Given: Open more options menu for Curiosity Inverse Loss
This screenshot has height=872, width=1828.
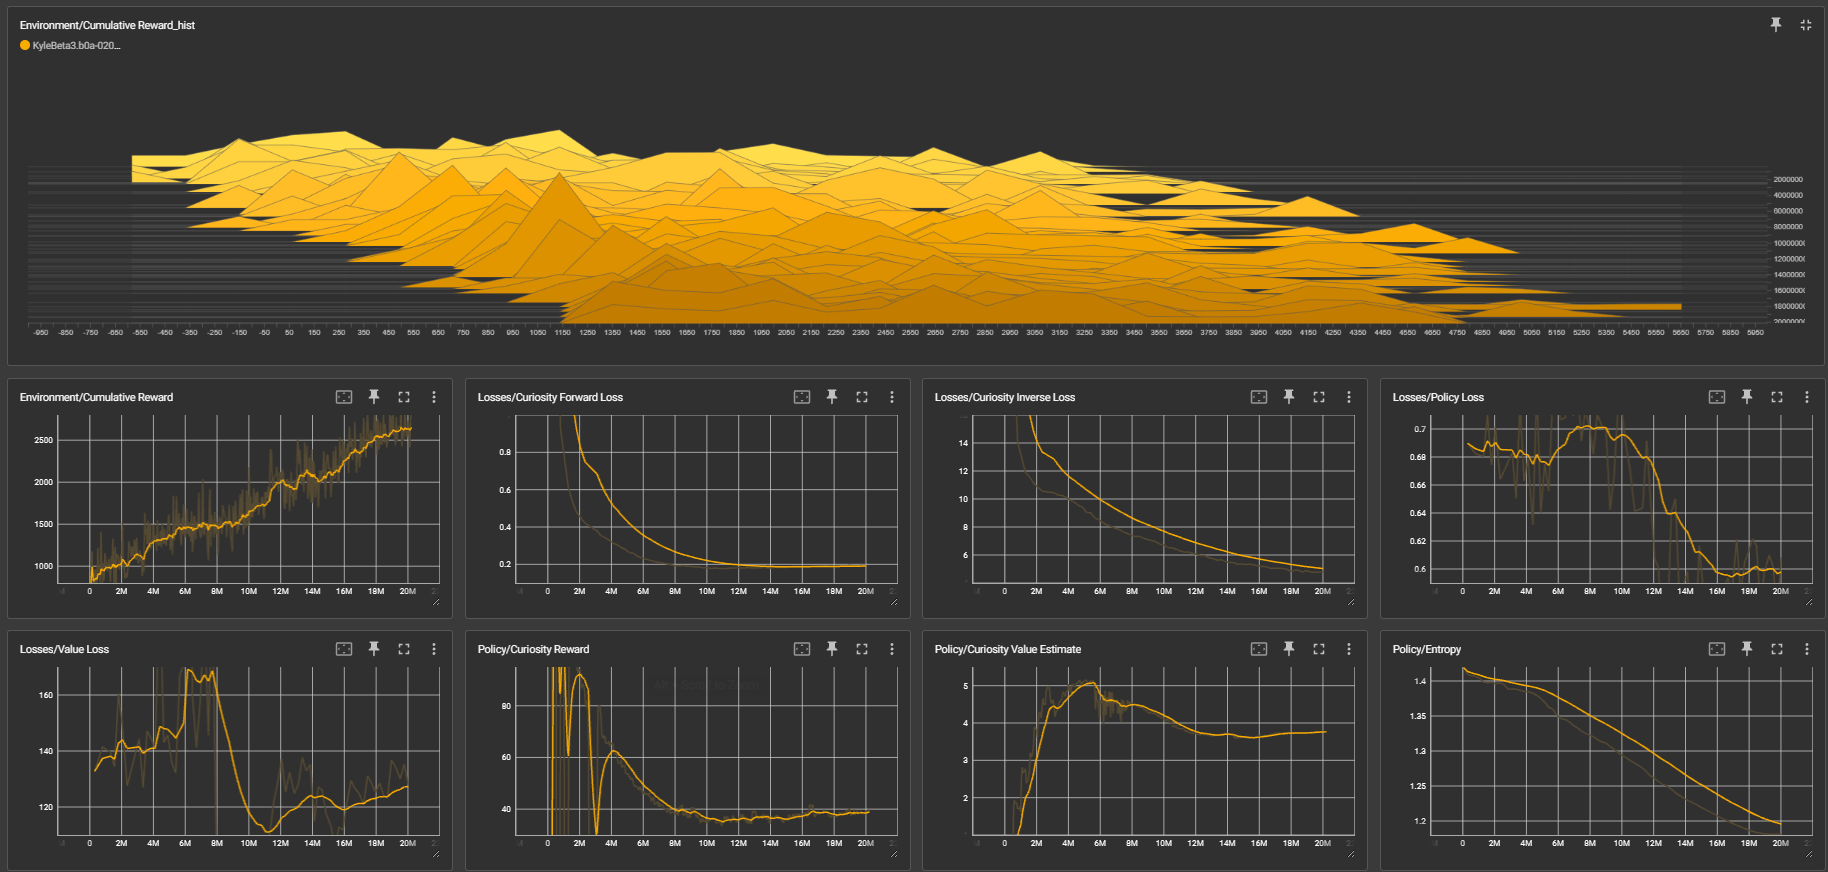Looking at the screenshot, I should [1349, 397].
